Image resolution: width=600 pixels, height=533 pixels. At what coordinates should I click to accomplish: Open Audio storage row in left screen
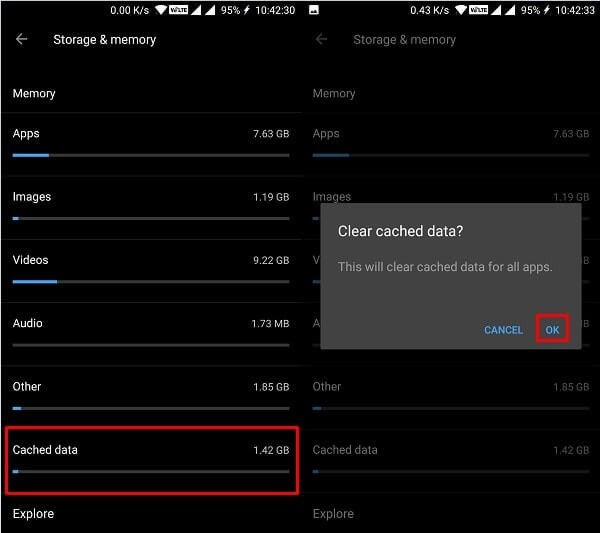click(151, 334)
